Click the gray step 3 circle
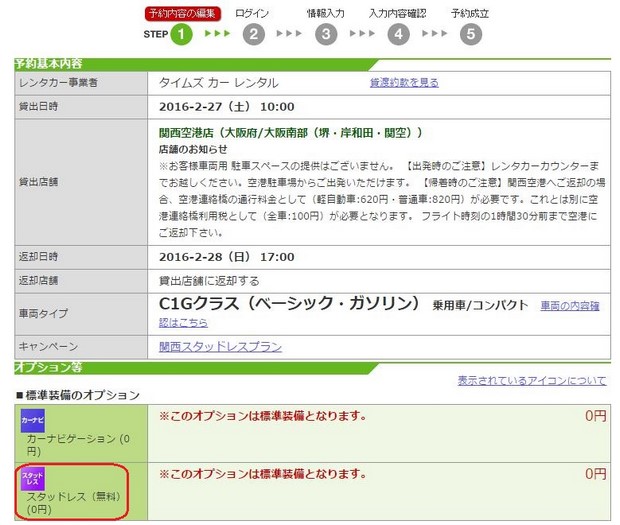620x525 pixels. (326, 35)
